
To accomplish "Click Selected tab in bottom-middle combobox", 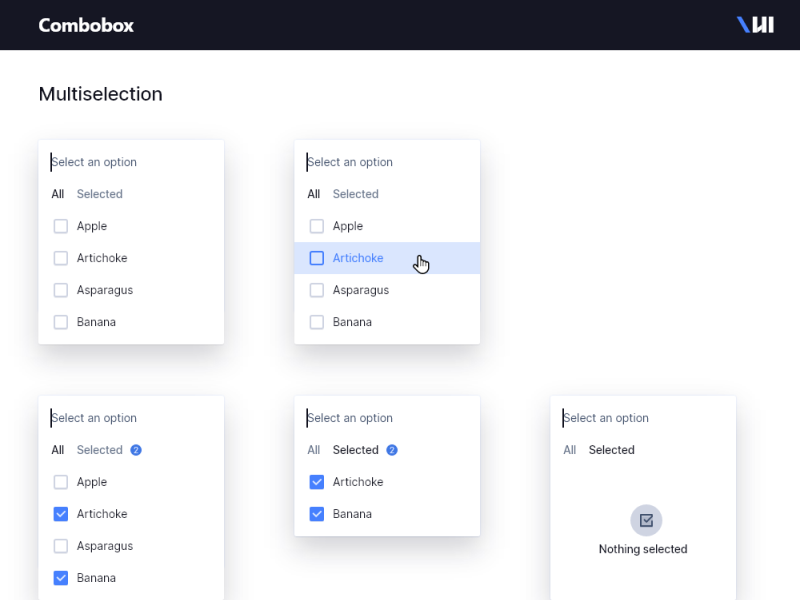I will [x=356, y=450].
